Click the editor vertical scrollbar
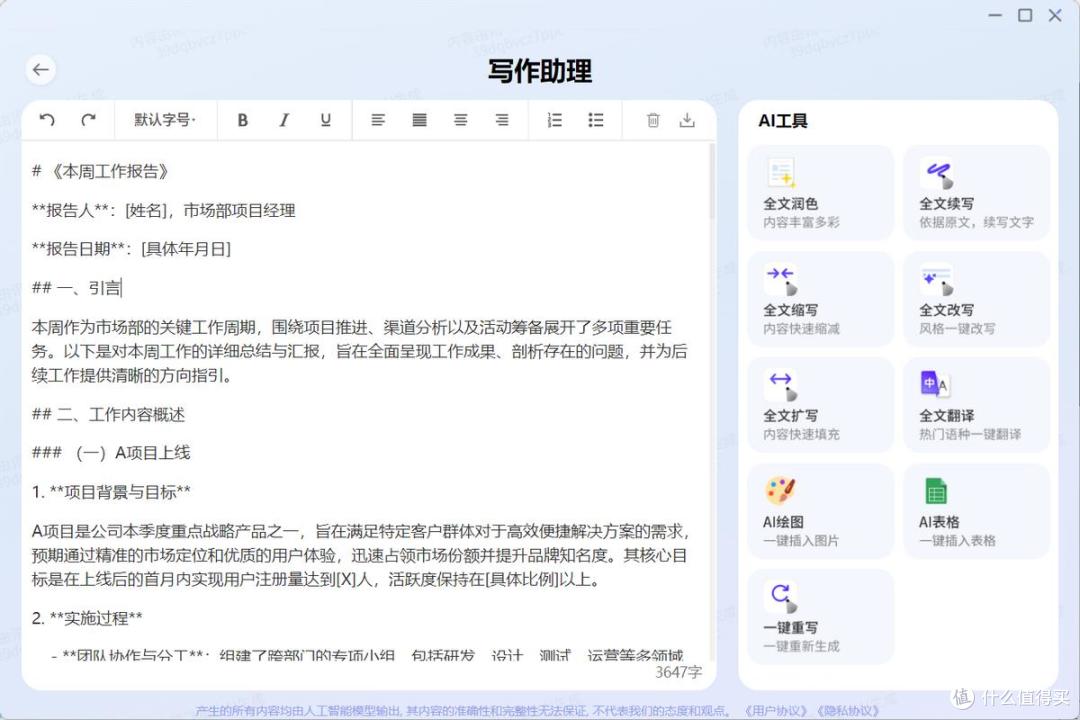Screen dimensions: 1080x720 [712, 181]
